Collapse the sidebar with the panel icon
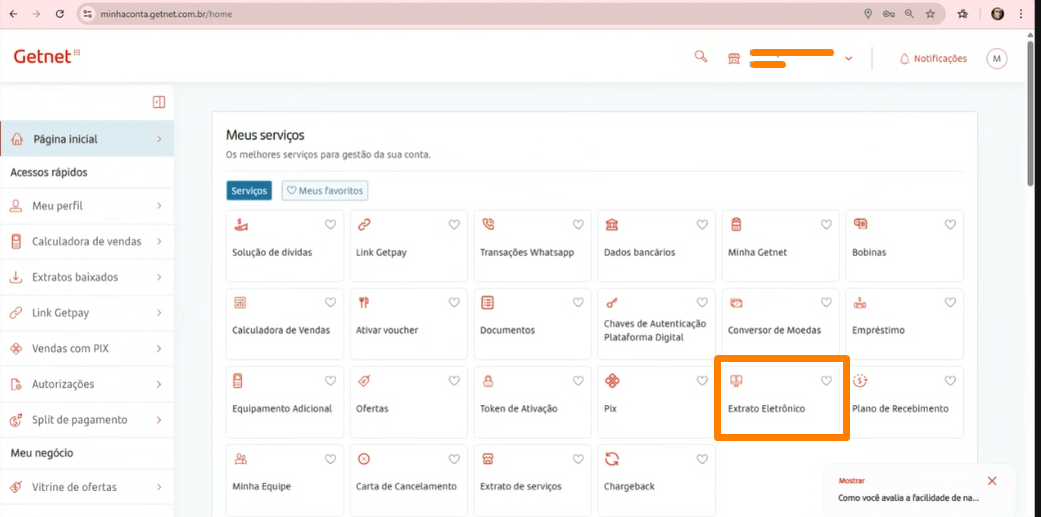 tap(159, 102)
